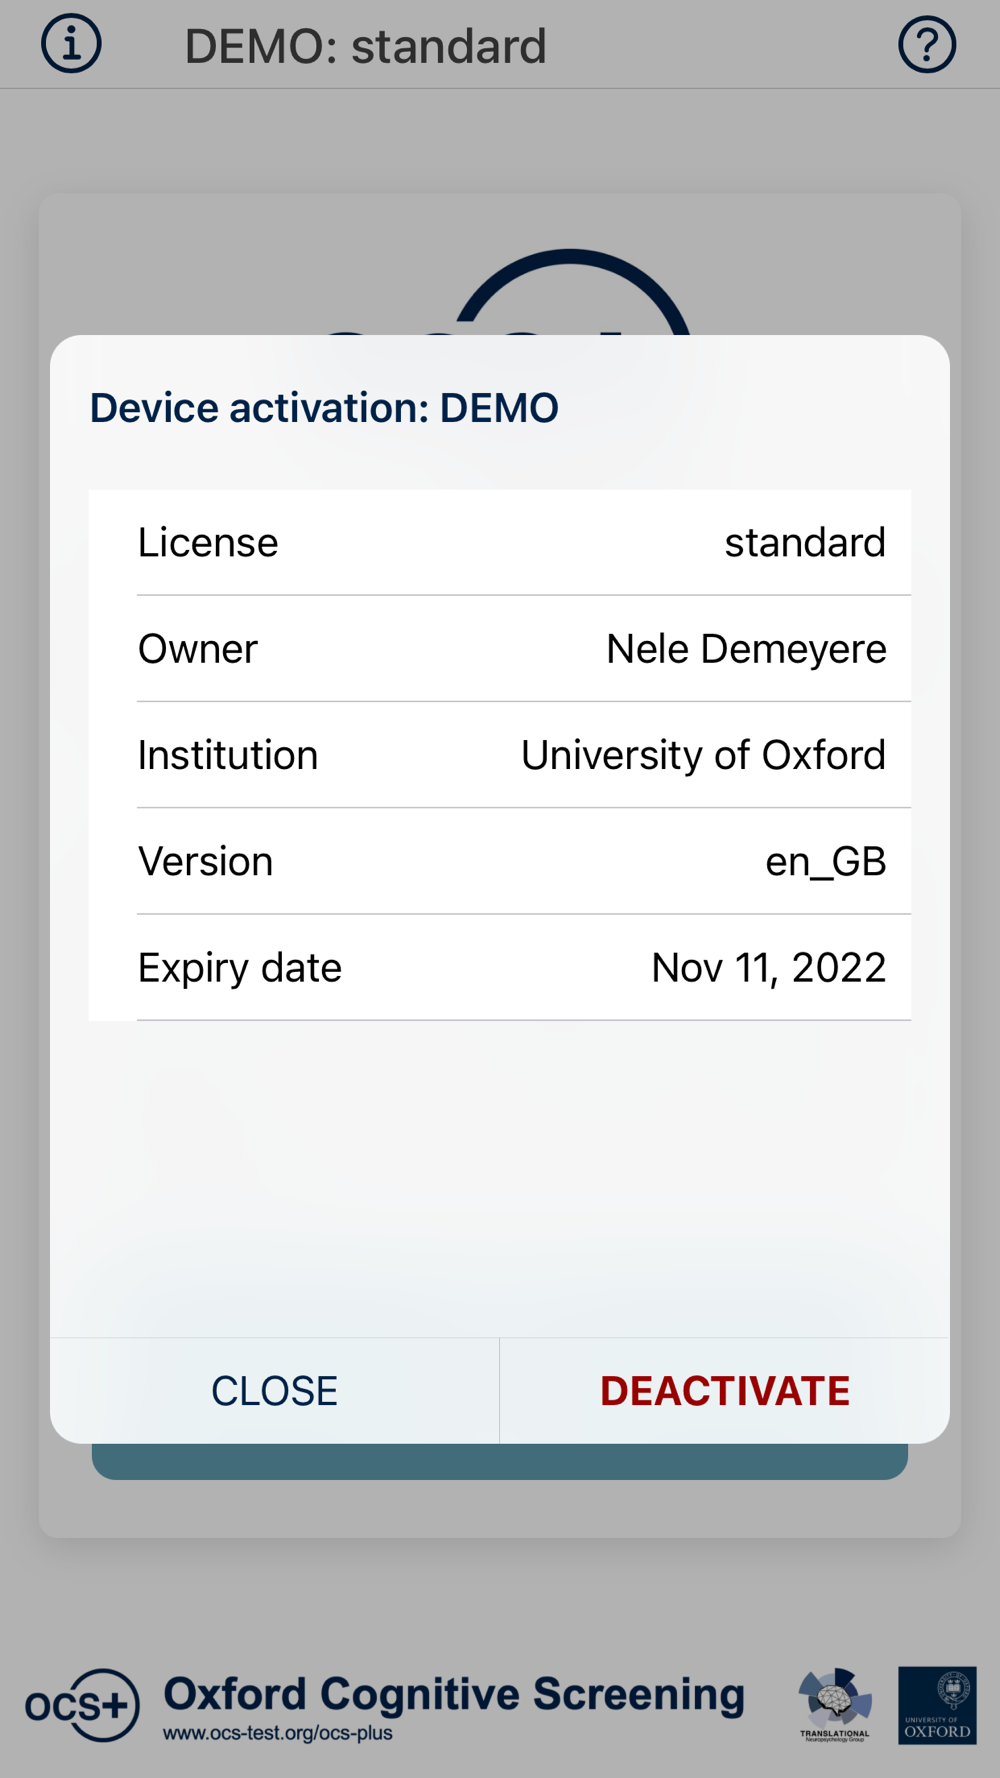Select the Expiry date row
1000x1778 pixels.
500,968
